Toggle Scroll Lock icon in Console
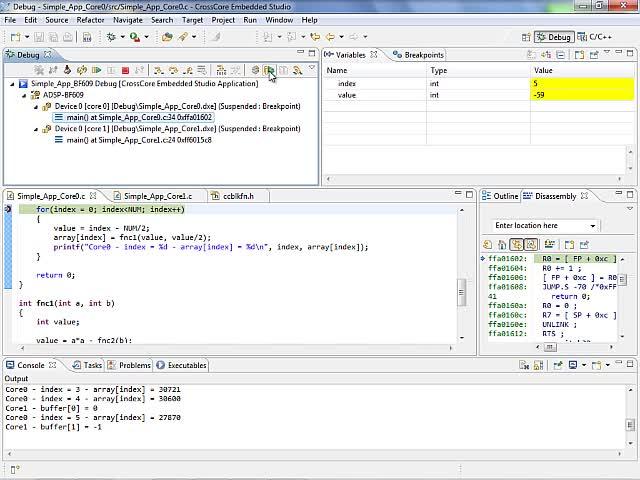 [x=538, y=365]
